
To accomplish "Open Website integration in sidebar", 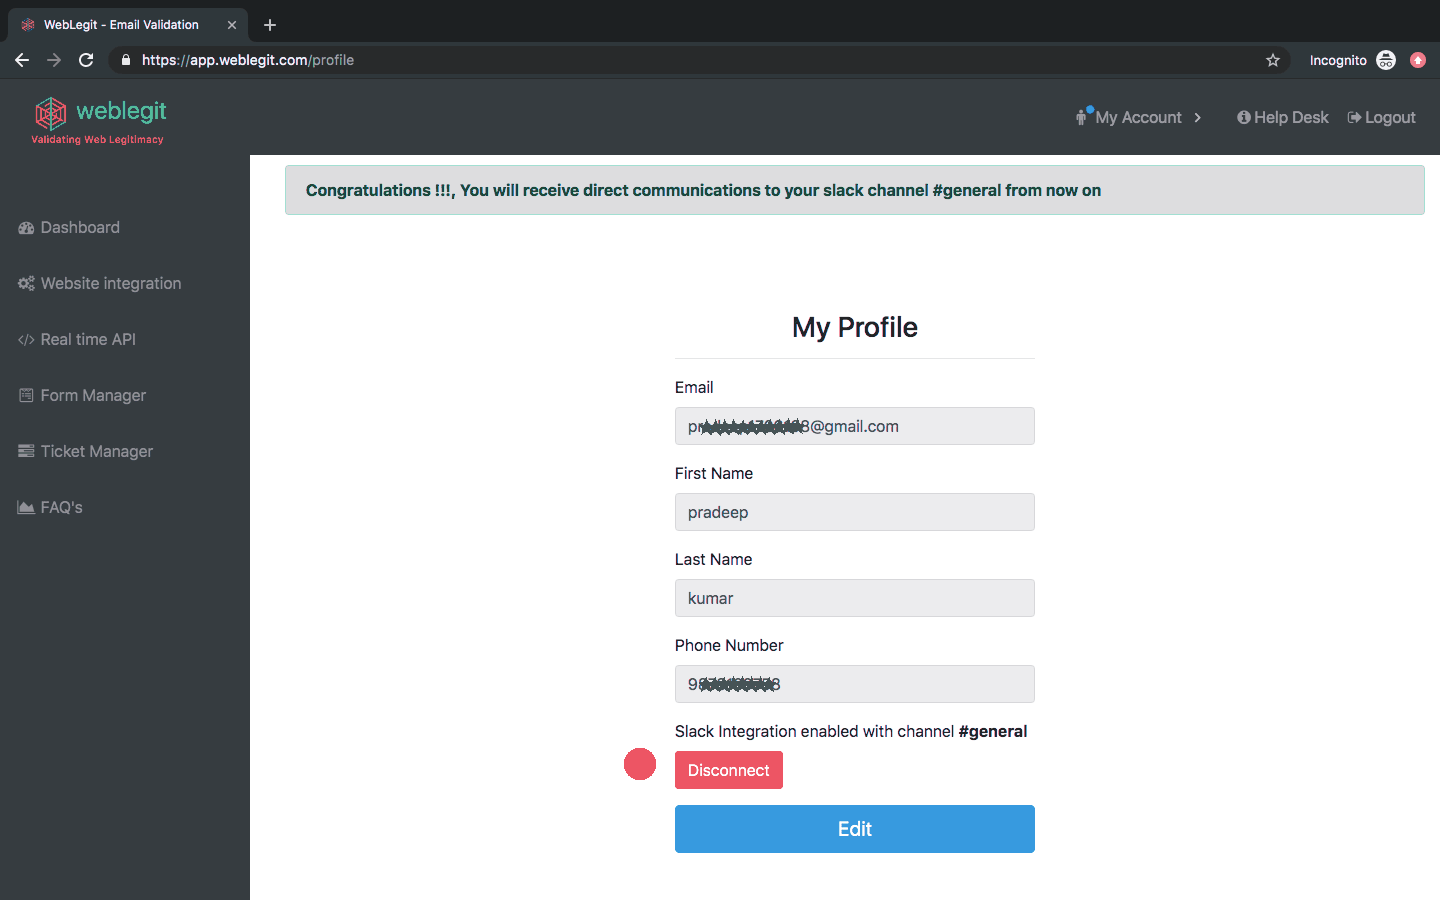I will (100, 284).
